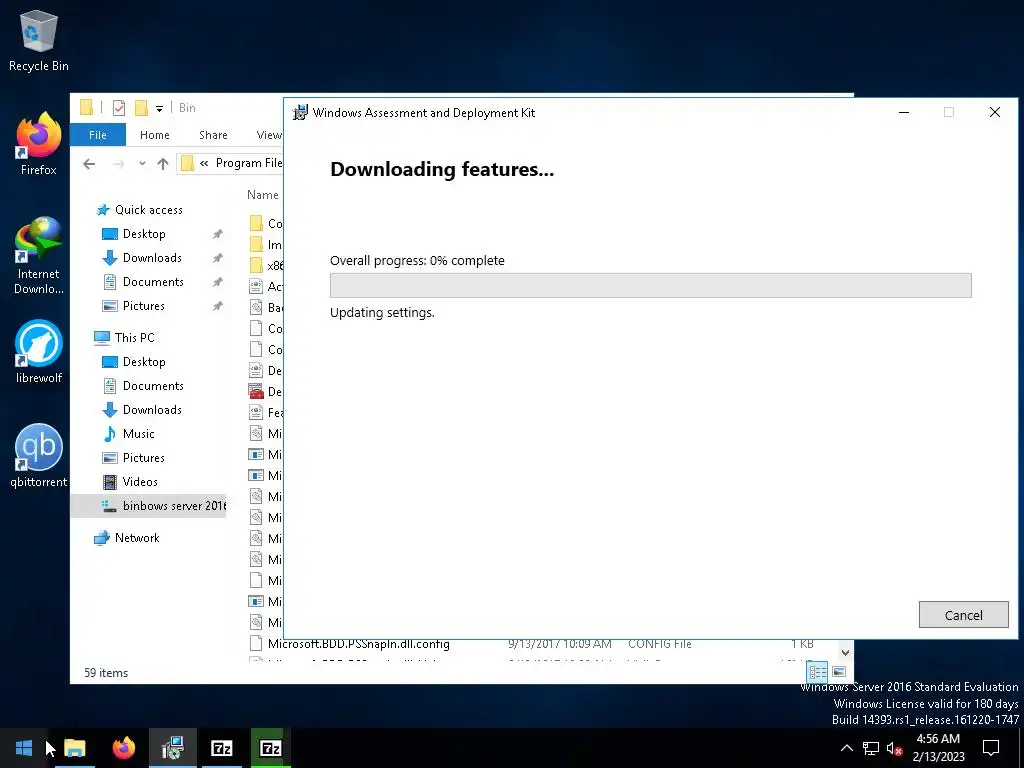Select Network in the navigation pane
Image resolution: width=1024 pixels, height=768 pixels.
pyautogui.click(x=136, y=538)
